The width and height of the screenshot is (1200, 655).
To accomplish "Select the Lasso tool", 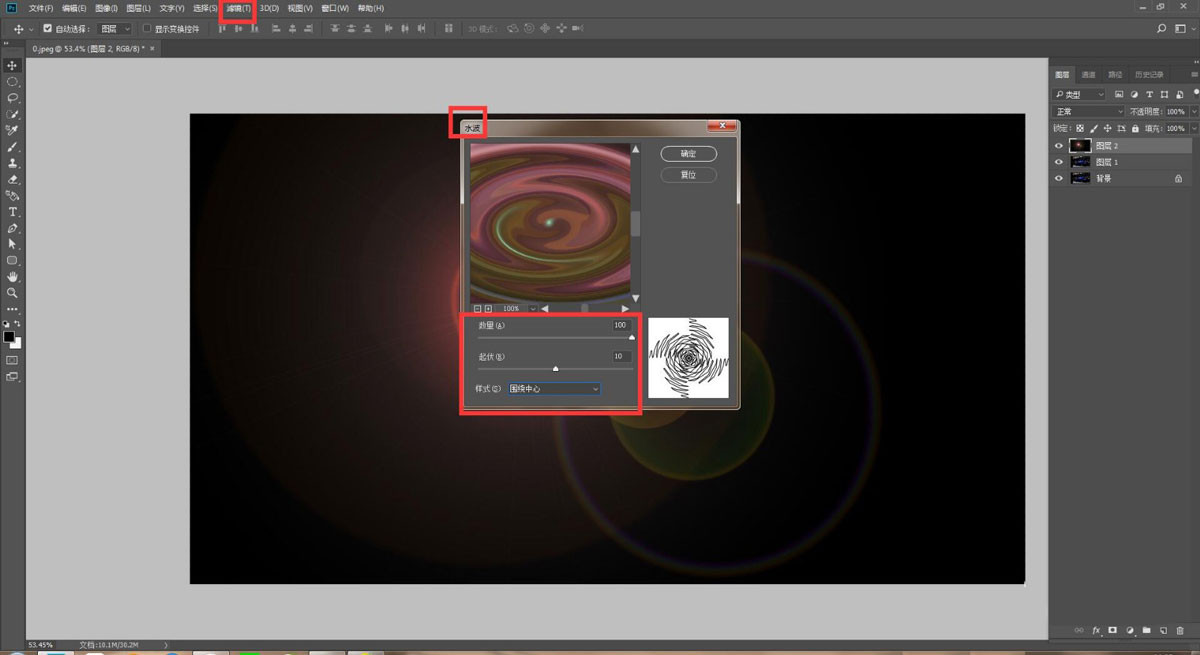I will point(13,98).
